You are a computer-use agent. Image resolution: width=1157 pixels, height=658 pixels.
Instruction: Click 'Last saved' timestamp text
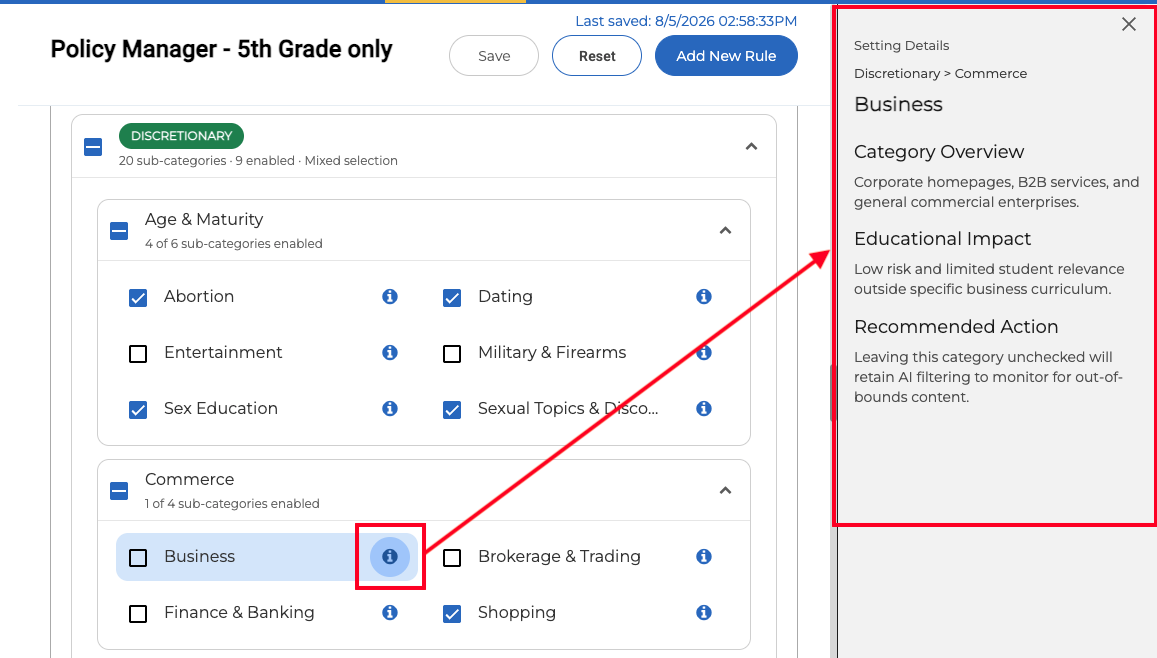point(686,21)
